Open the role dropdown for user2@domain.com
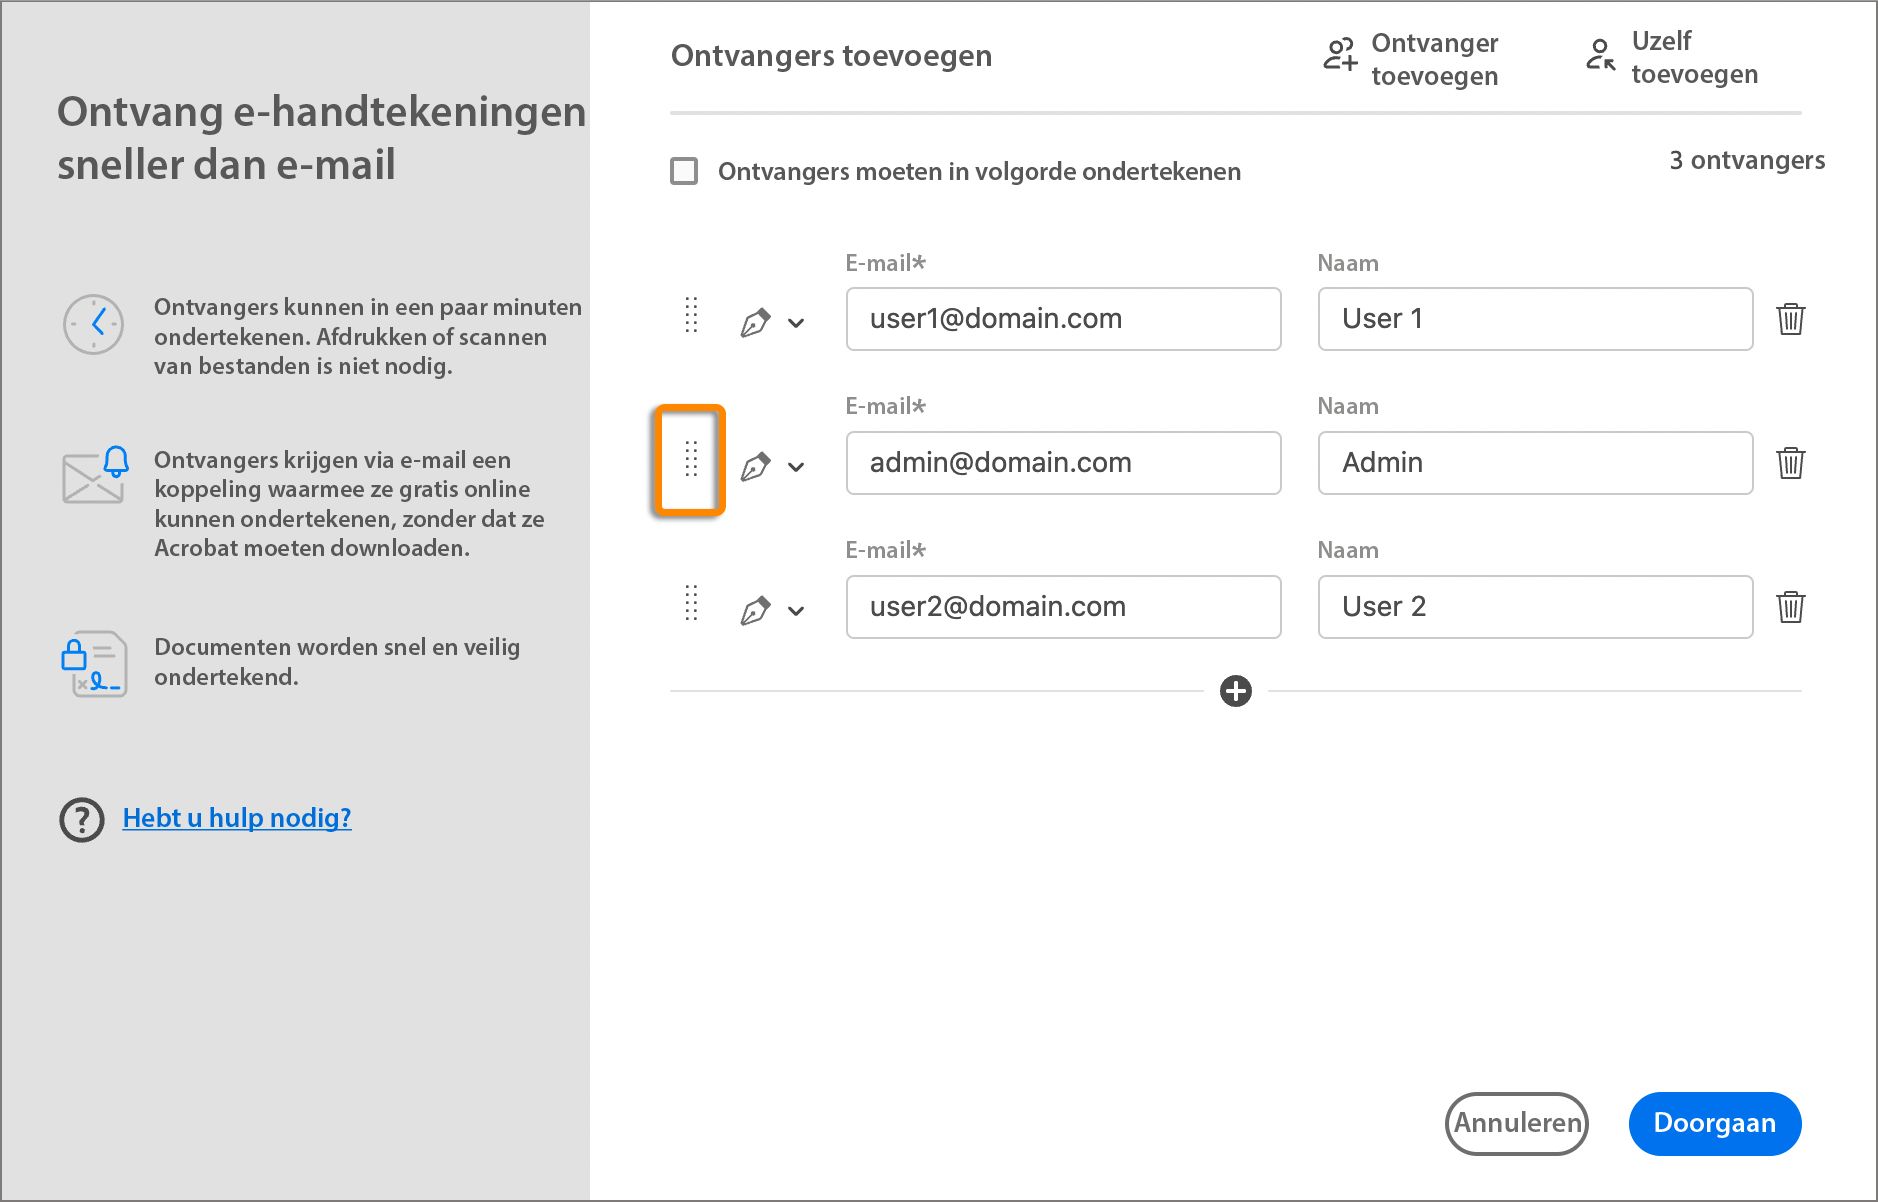 tap(797, 609)
